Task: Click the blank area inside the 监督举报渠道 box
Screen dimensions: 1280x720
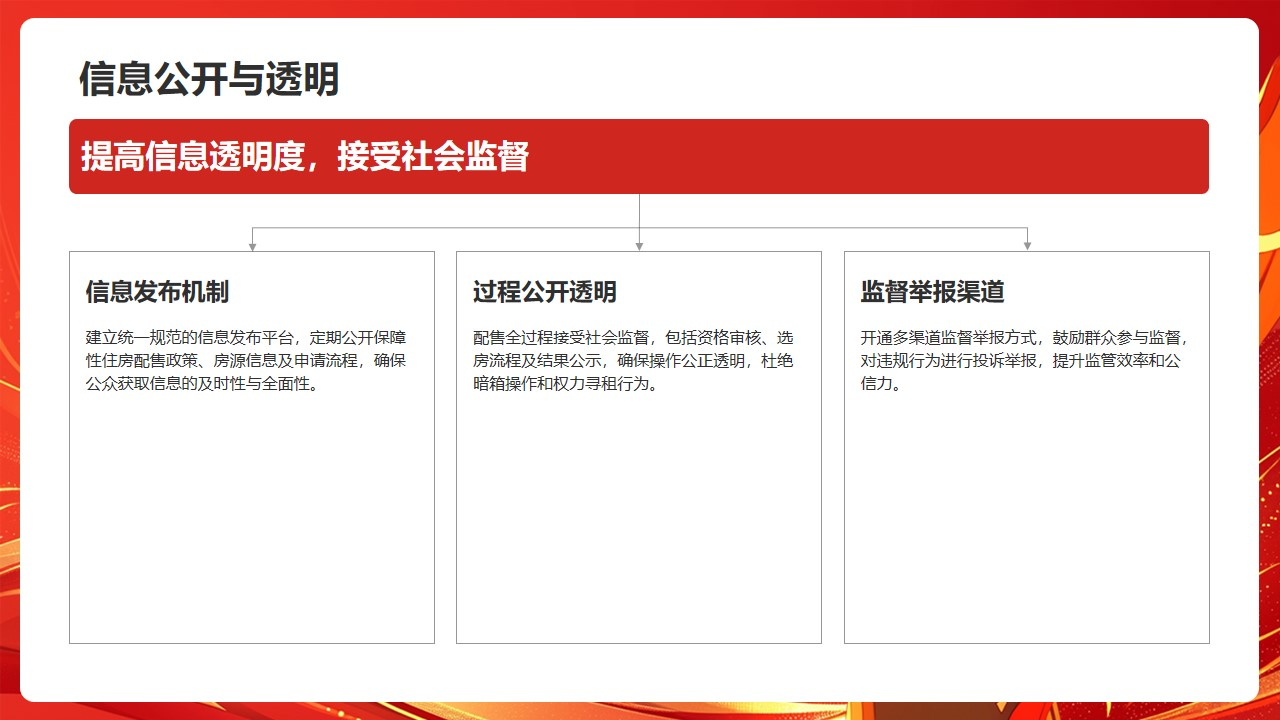Action: click(x=1027, y=520)
